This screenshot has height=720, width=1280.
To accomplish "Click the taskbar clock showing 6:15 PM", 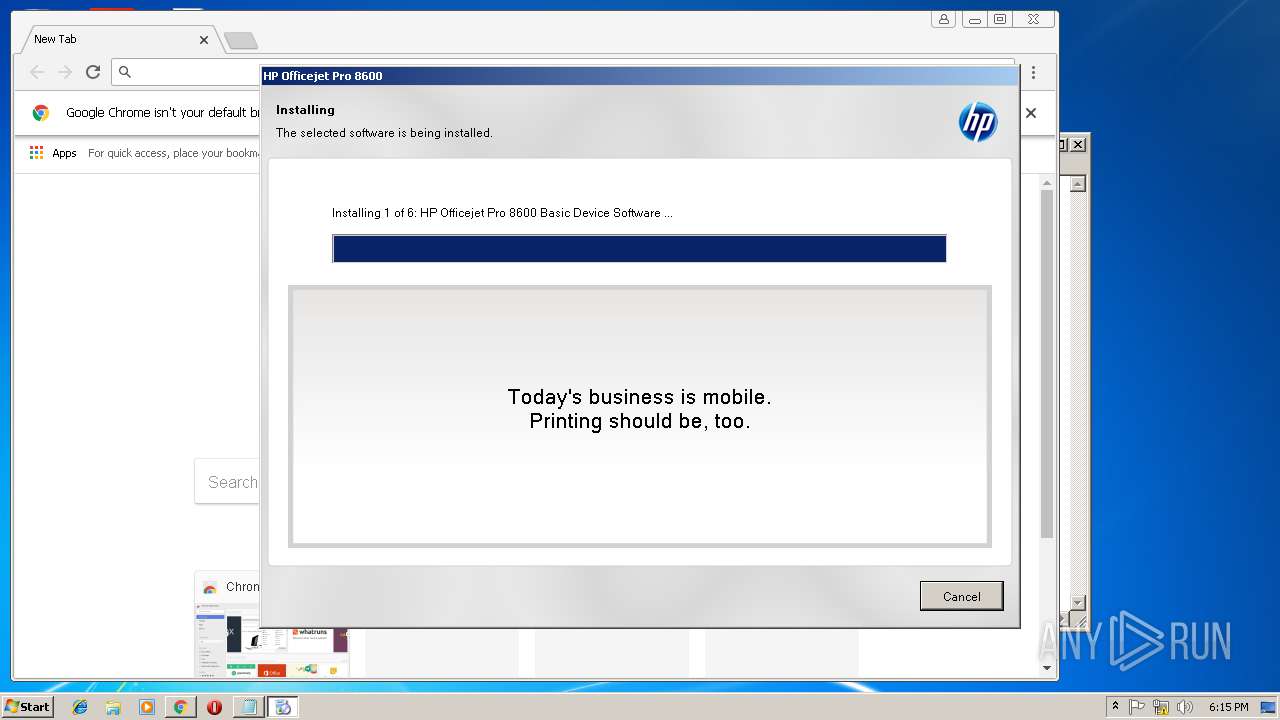I will [x=1228, y=707].
